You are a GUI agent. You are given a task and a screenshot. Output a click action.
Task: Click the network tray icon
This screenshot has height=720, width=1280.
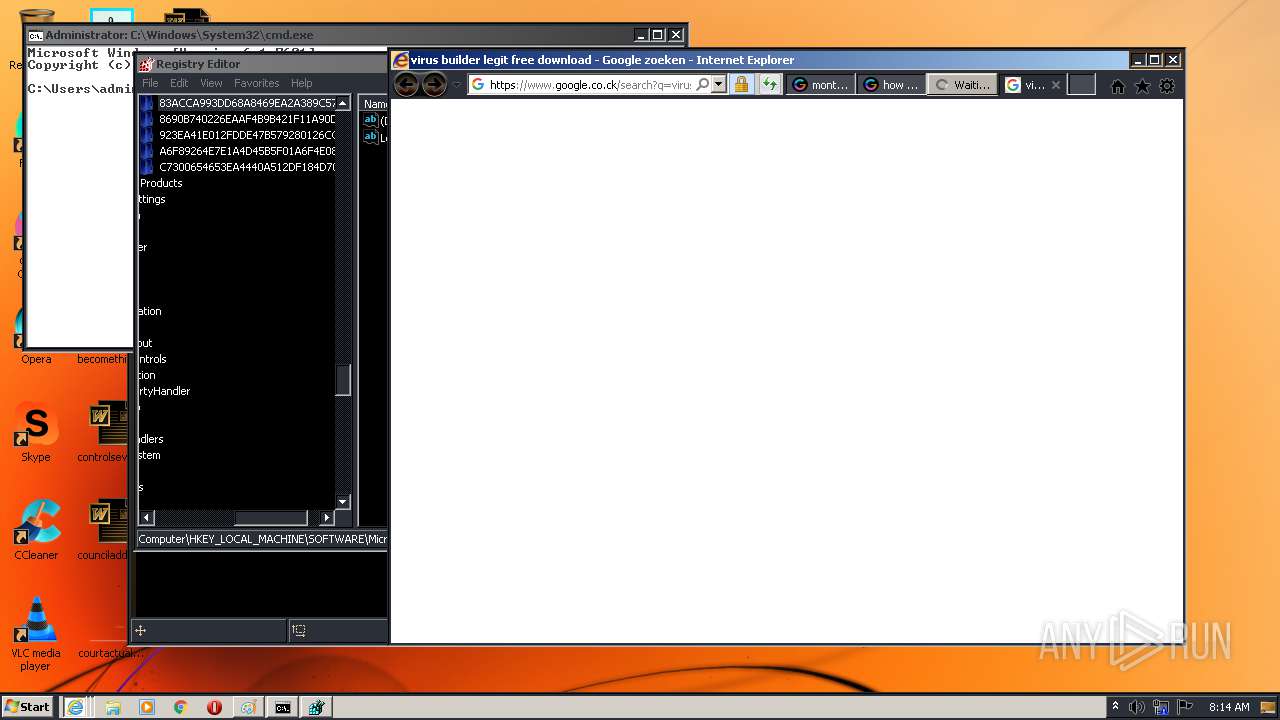click(1161, 707)
